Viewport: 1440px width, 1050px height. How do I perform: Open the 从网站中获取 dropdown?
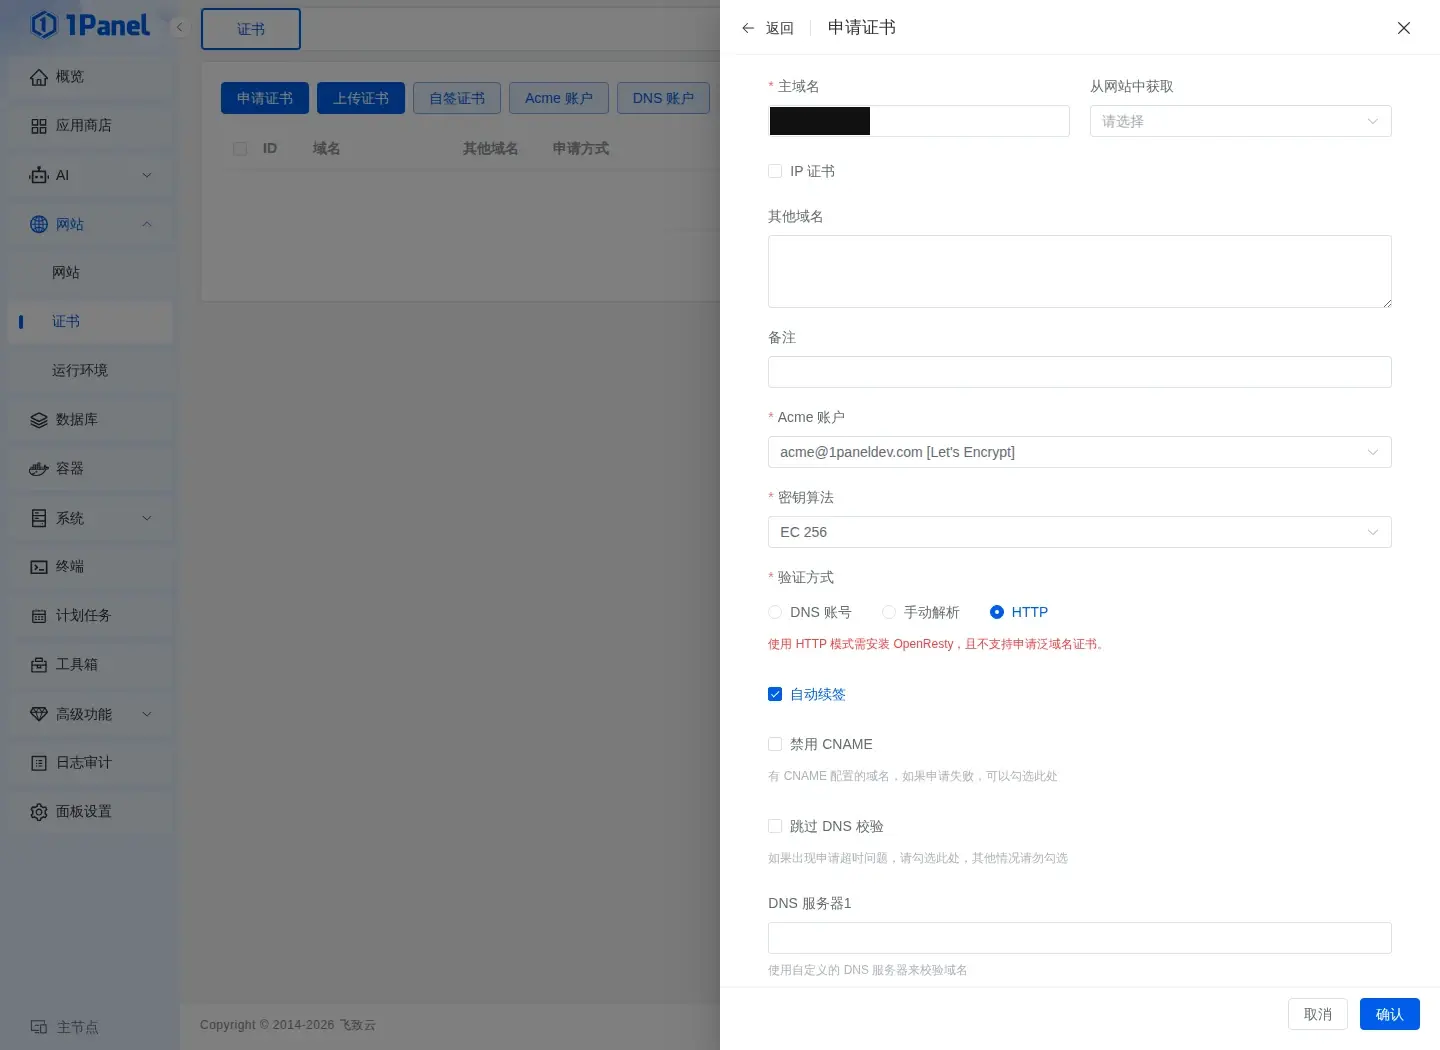click(x=1240, y=121)
